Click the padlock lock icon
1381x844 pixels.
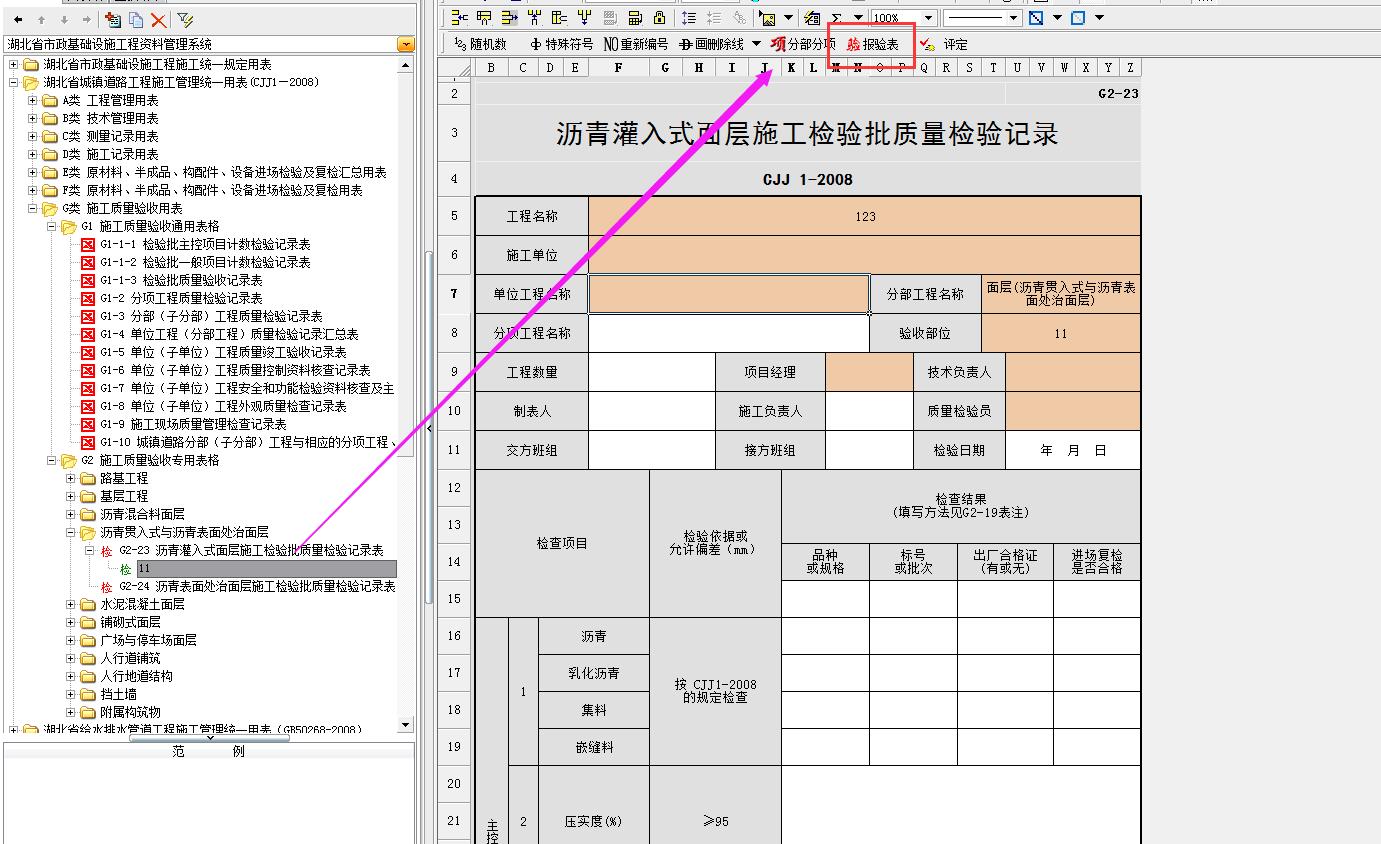point(659,17)
